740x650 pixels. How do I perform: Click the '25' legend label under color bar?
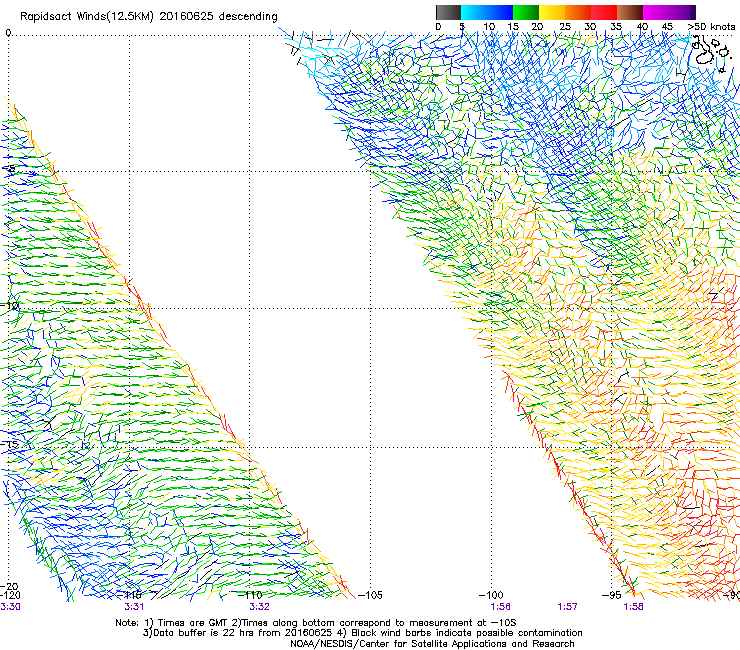(x=565, y=27)
